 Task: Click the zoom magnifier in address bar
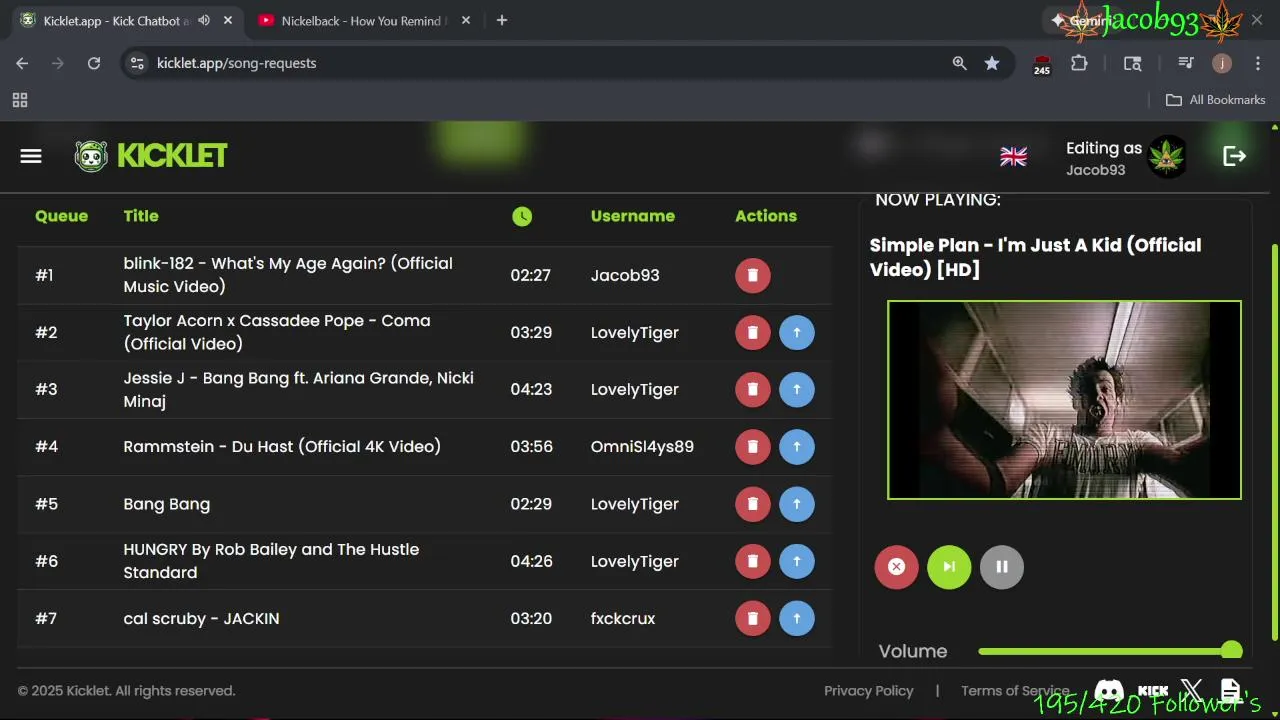coord(959,63)
